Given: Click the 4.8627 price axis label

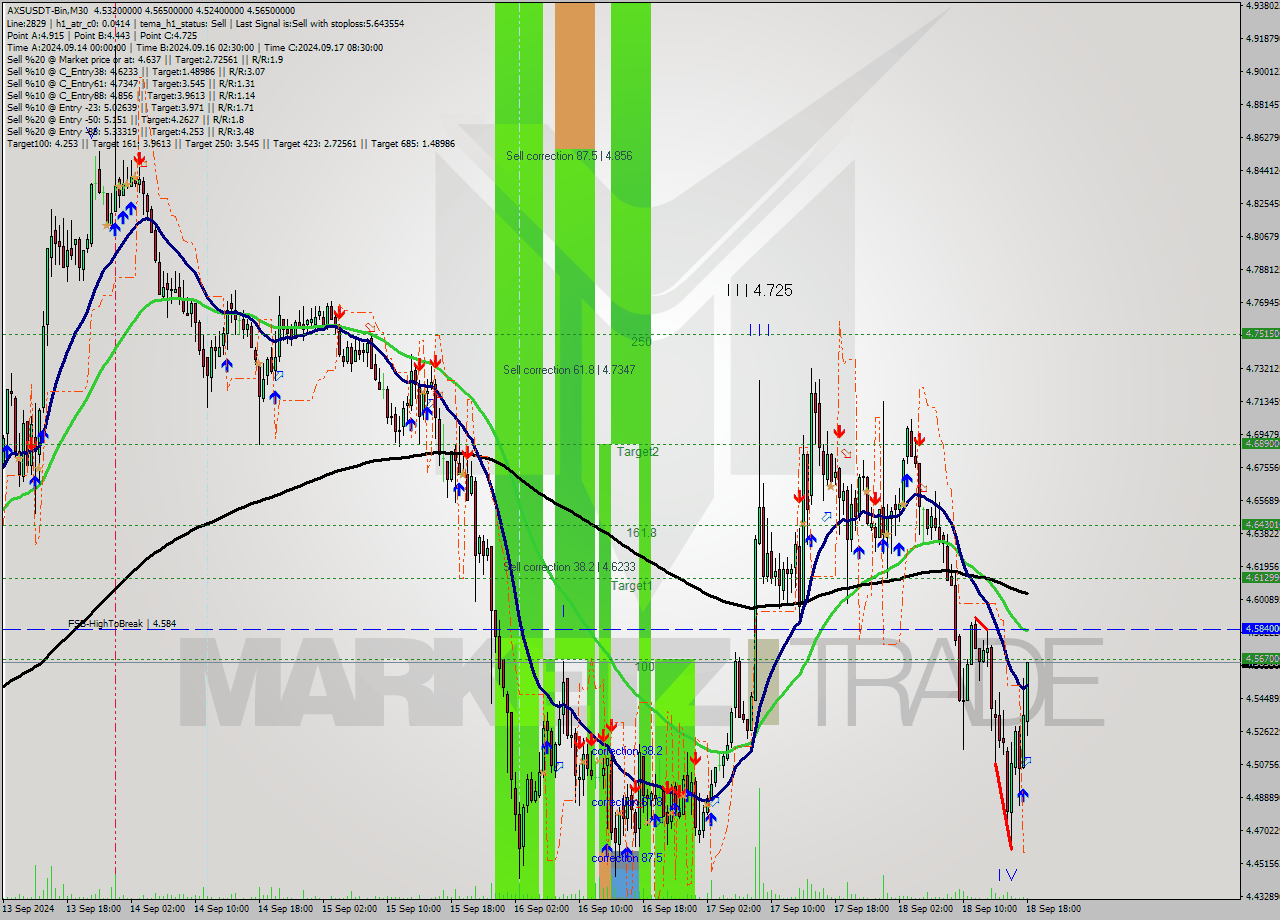Looking at the screenshot, I should coord(1263,137).
